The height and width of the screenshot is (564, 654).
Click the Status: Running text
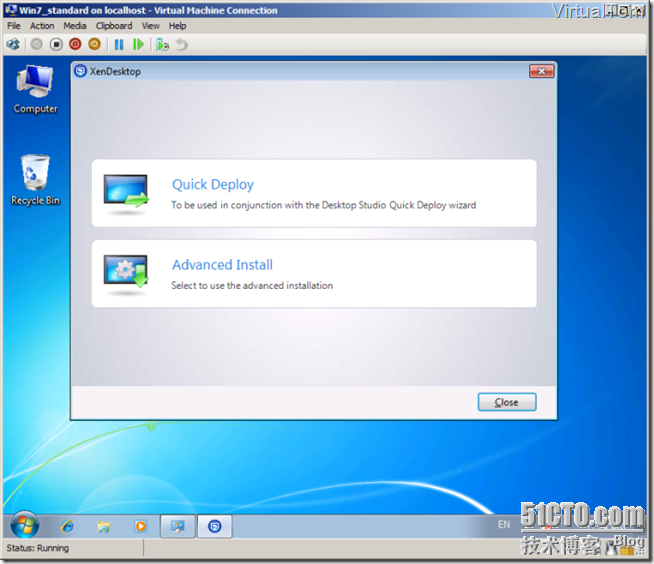tap(38, 548)
